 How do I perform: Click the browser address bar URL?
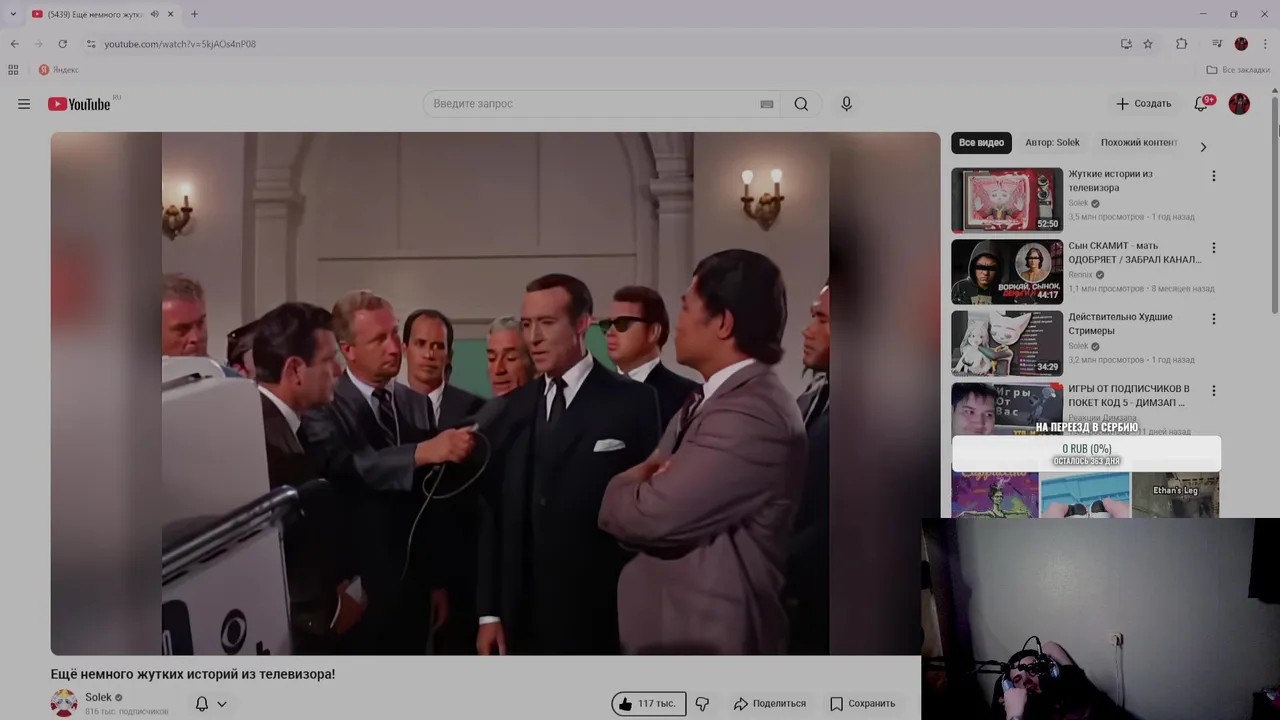click(180, 44)
